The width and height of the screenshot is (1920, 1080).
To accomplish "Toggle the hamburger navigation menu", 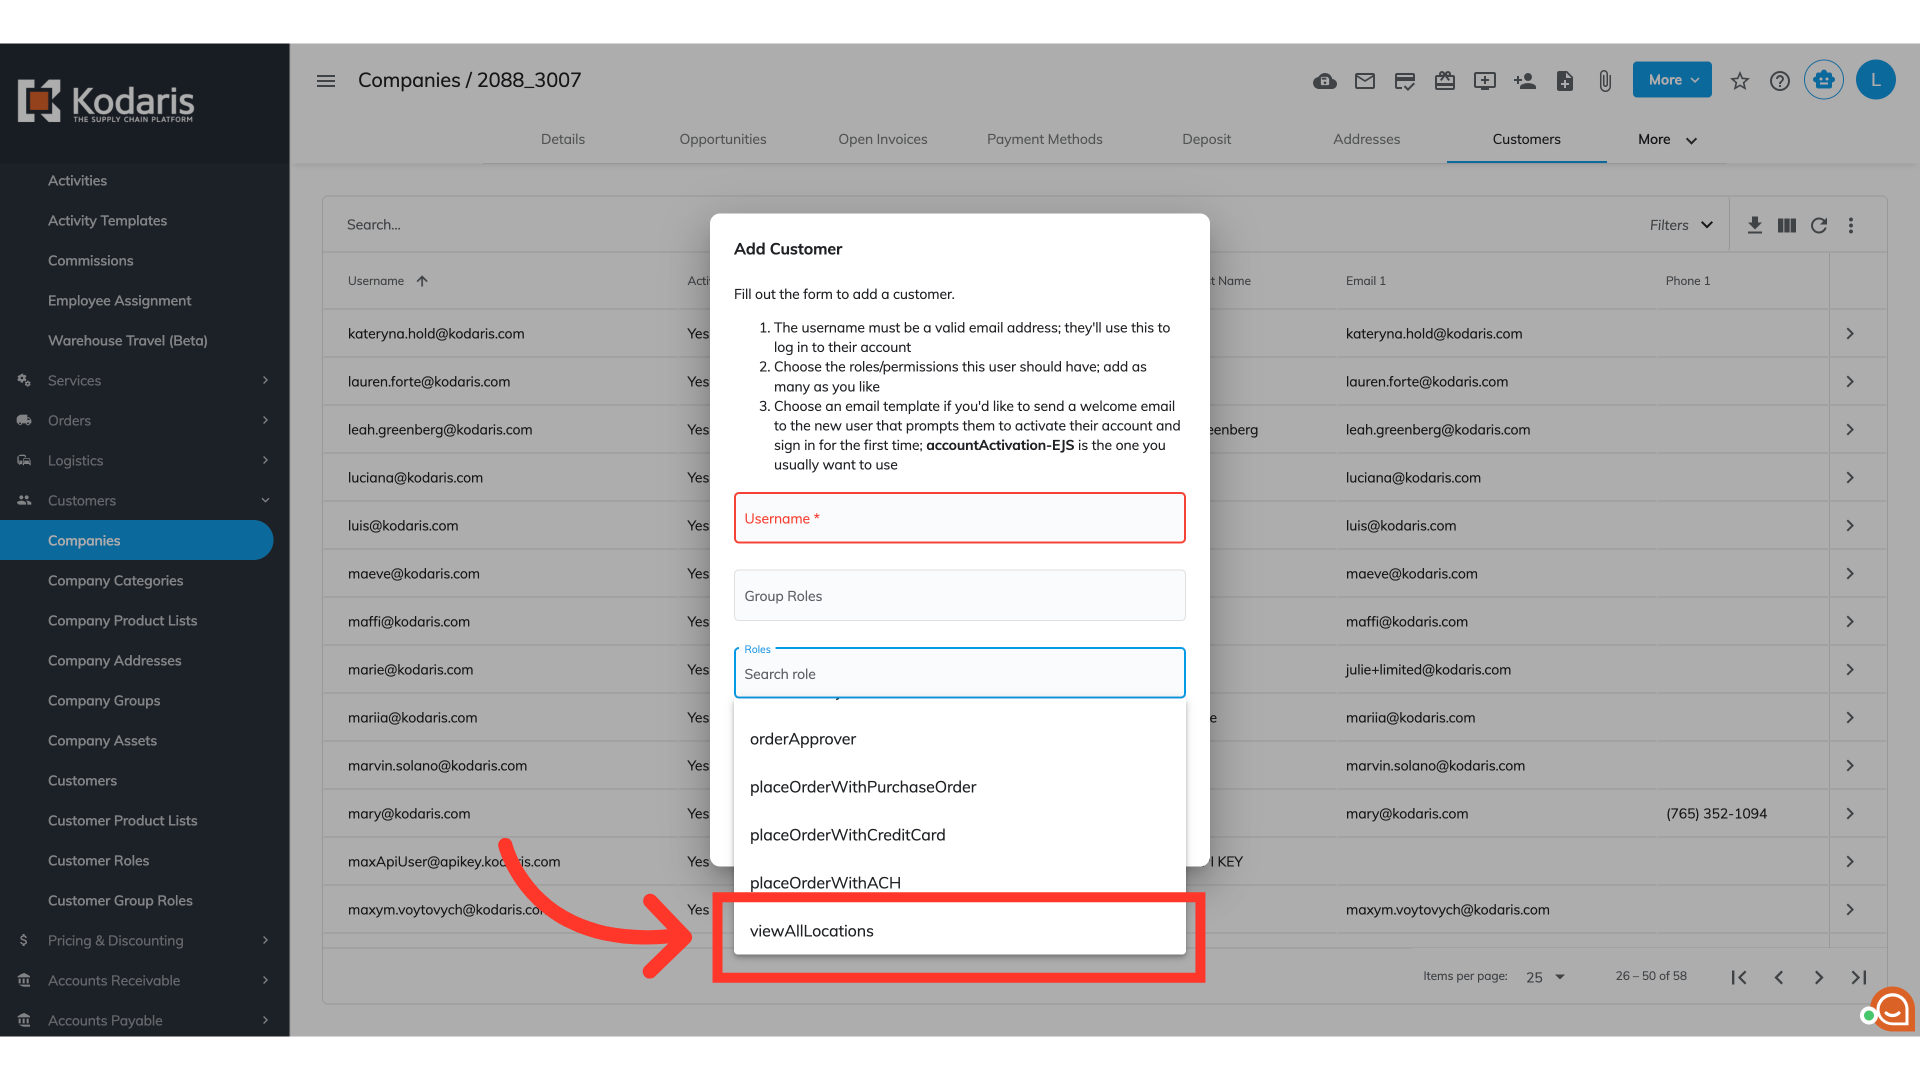I will 326,80.
